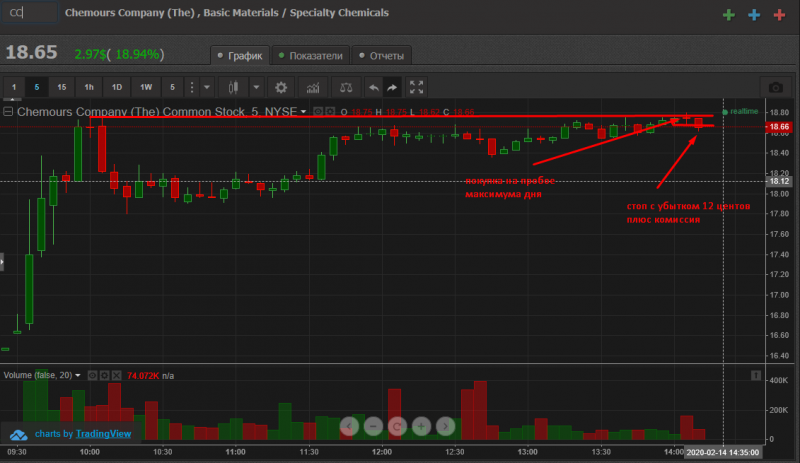Click the 18.65 last price text

point(32,53)
